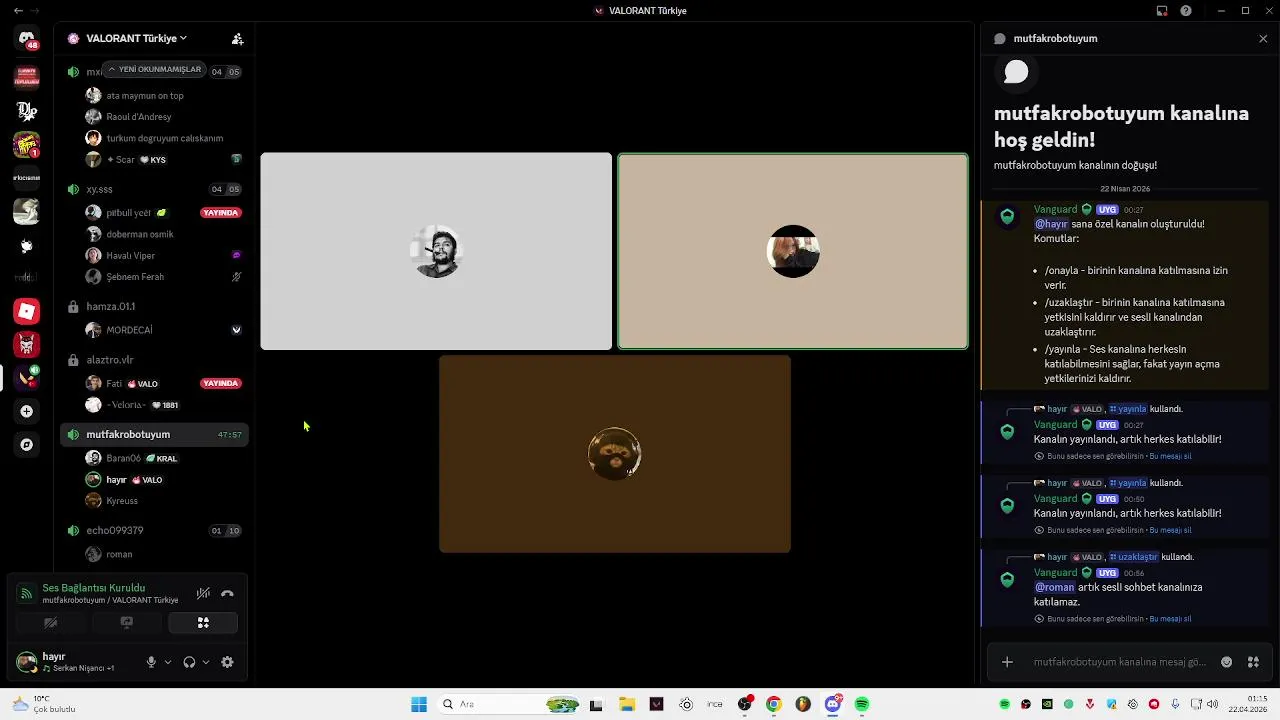Click 'Bu mesajı sil' under 00:56 message
Viewport: 1280px width, 720px height.
coord(1170,619)
